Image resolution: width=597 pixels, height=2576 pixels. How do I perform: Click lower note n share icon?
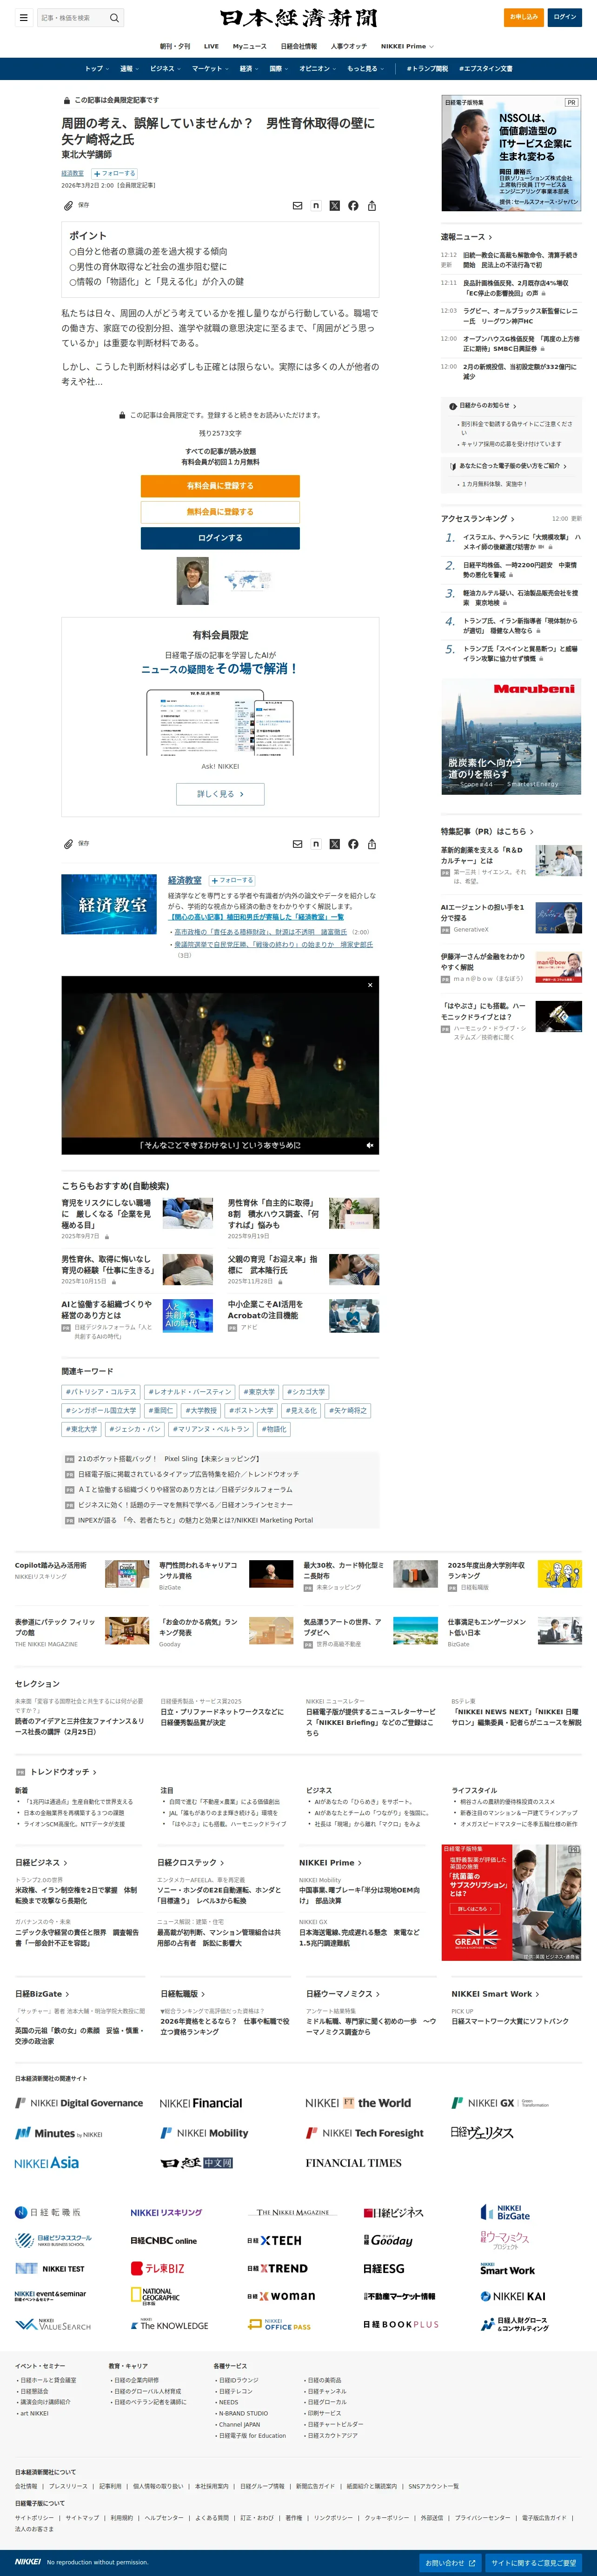[x=316, y=843]
